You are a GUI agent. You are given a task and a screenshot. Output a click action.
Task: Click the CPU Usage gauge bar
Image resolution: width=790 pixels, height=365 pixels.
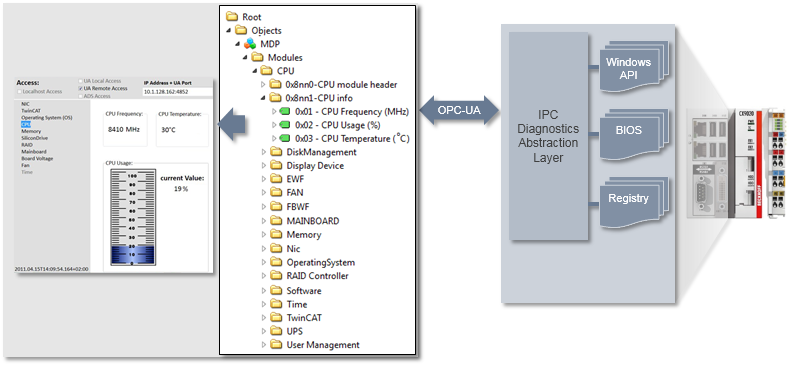[x=132, y=218]
